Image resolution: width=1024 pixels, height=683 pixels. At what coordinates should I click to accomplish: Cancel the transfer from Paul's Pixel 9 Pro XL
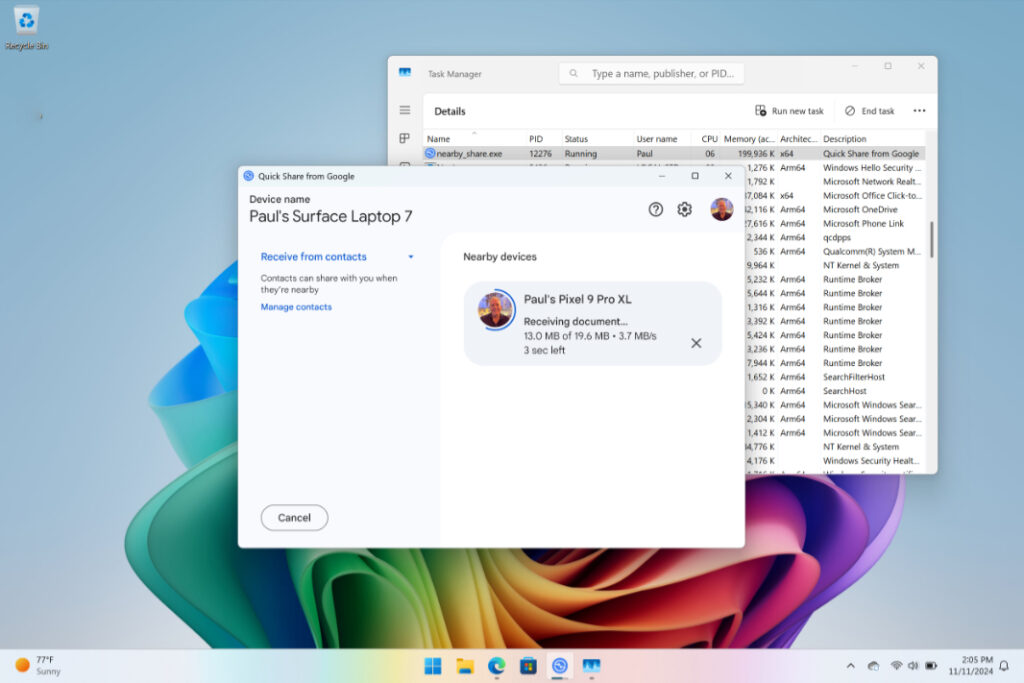[696, 343]
